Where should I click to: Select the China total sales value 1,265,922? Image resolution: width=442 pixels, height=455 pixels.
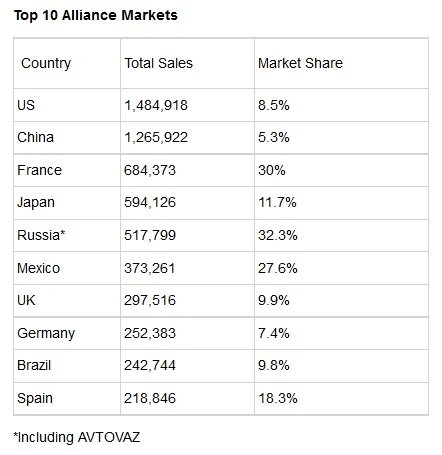coord(156,137)
